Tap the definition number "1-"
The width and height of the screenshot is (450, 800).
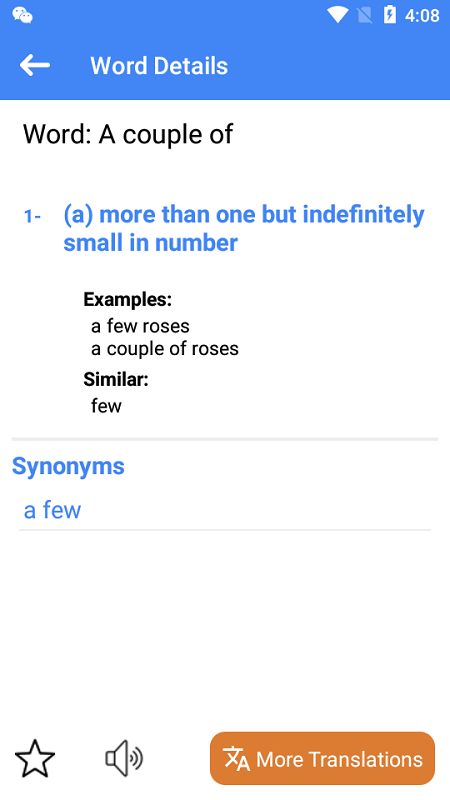click(x=33, y=217)
